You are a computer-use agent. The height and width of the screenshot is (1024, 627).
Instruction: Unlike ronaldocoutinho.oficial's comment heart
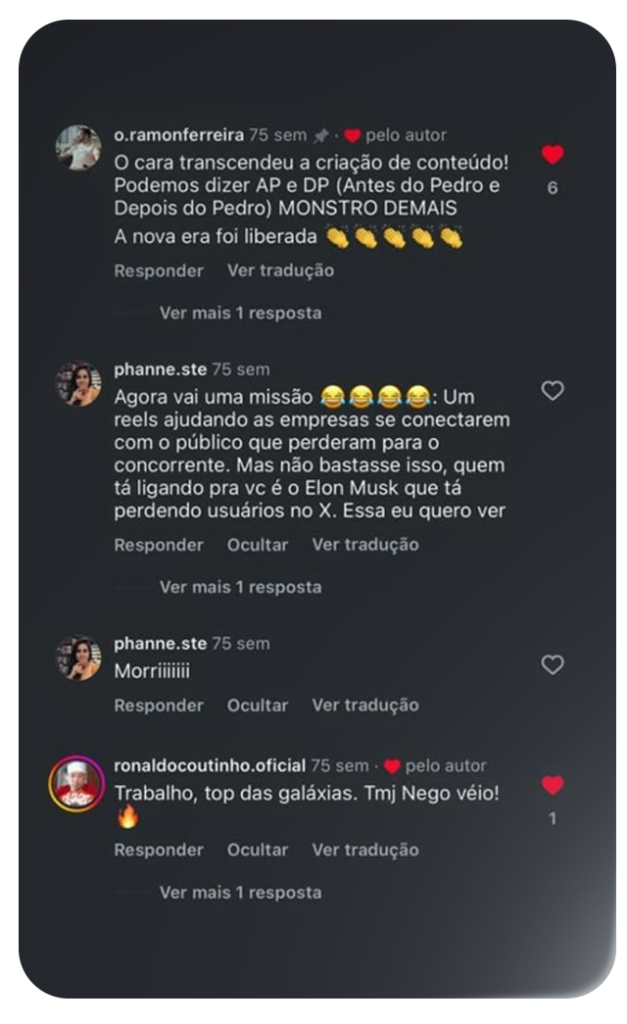point(552,786)
